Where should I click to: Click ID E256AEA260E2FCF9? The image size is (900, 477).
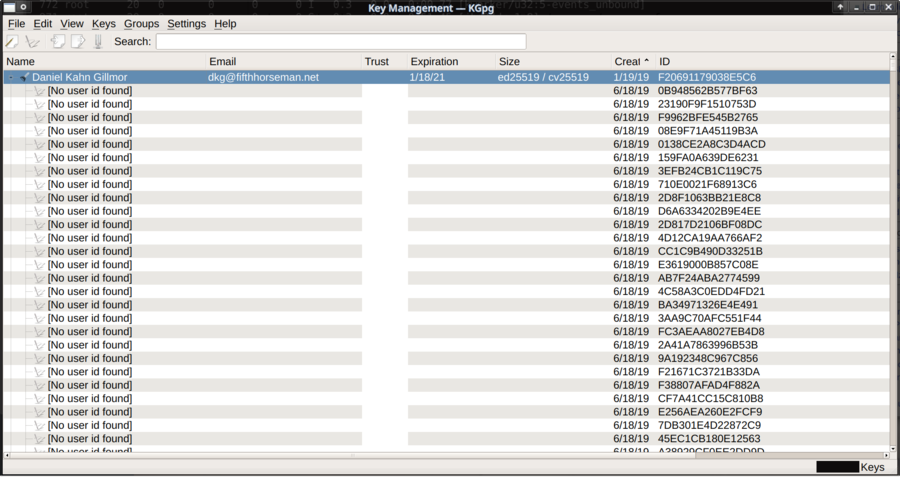tap(710, 412)
